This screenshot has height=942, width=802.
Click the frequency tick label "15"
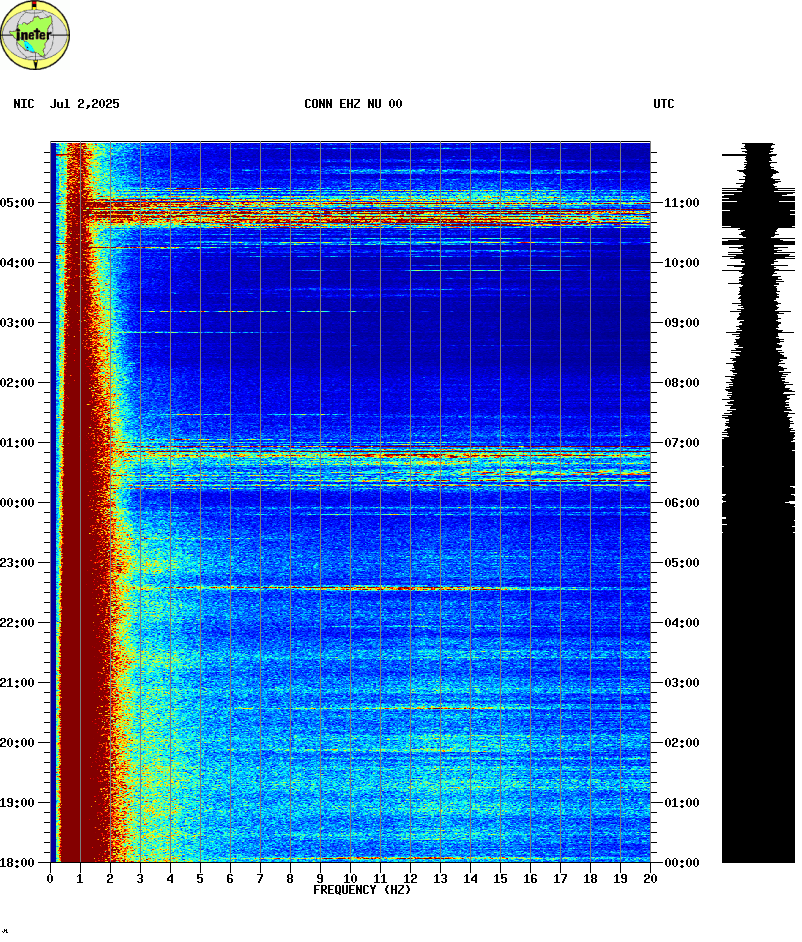pyautogui.click(x=500, y=879)
